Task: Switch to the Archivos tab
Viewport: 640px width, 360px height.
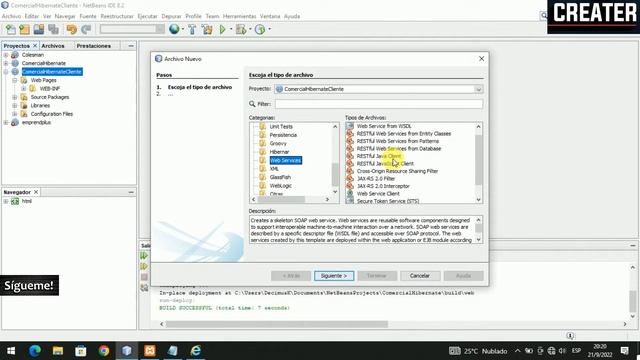Action: (53, 46)
